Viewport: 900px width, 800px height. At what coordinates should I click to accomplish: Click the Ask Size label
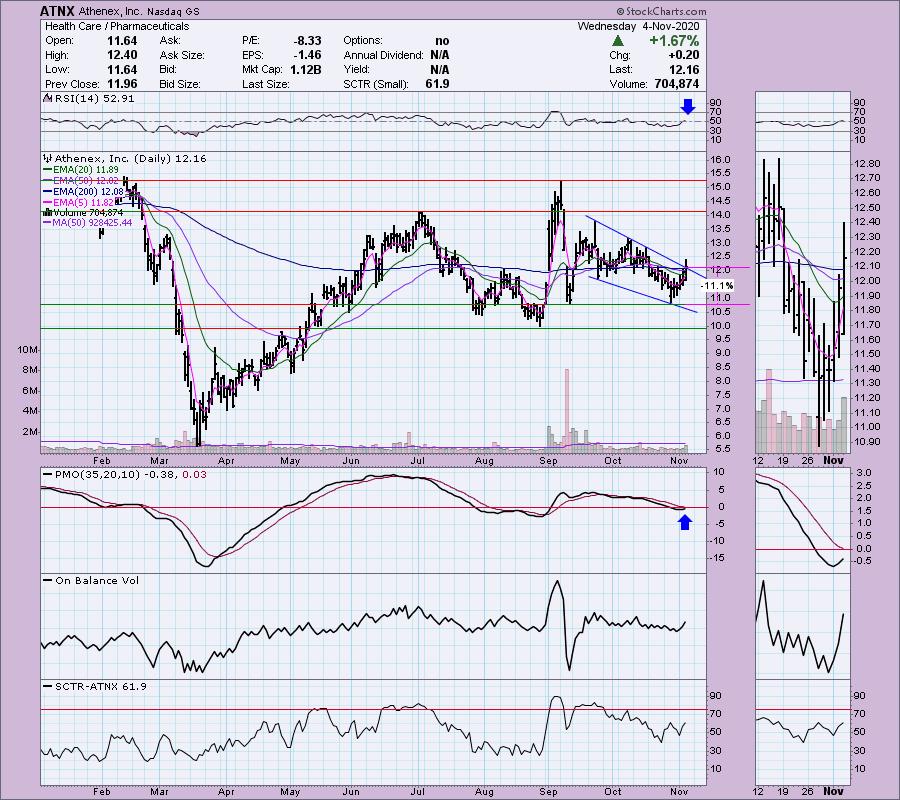click(x=182, y=55)
